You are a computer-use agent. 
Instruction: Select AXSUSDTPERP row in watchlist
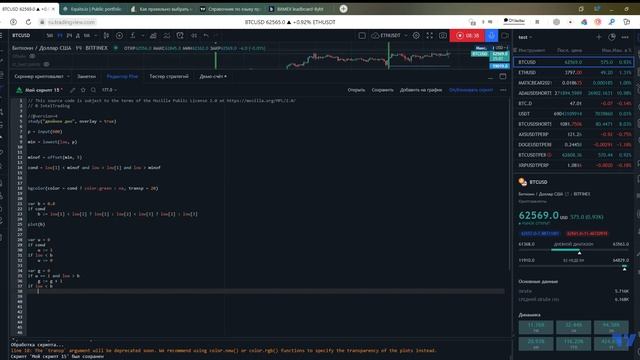tap(573, 134)
